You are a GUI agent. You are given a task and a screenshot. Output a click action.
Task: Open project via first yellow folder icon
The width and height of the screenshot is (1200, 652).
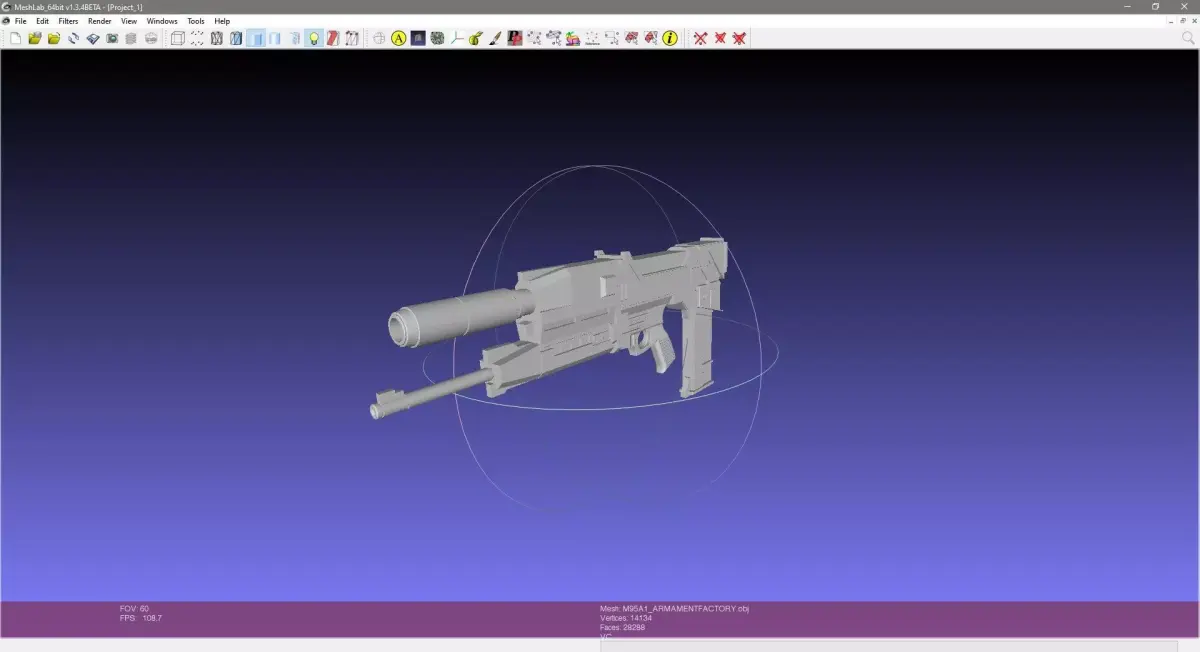pos(34,38)
